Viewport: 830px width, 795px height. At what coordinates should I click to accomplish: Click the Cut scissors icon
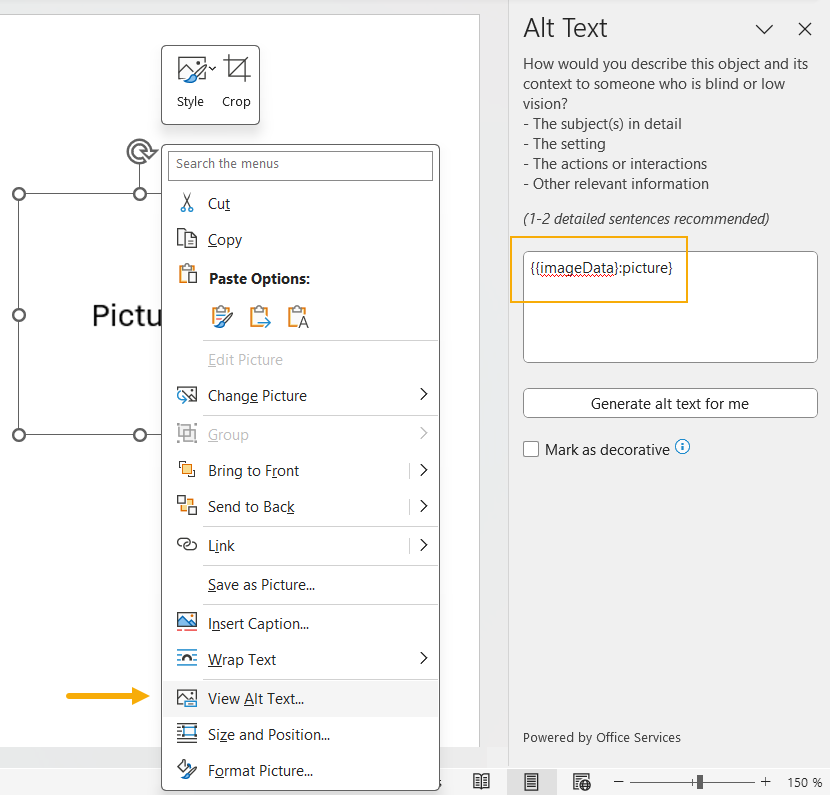[x=187, y=203]
